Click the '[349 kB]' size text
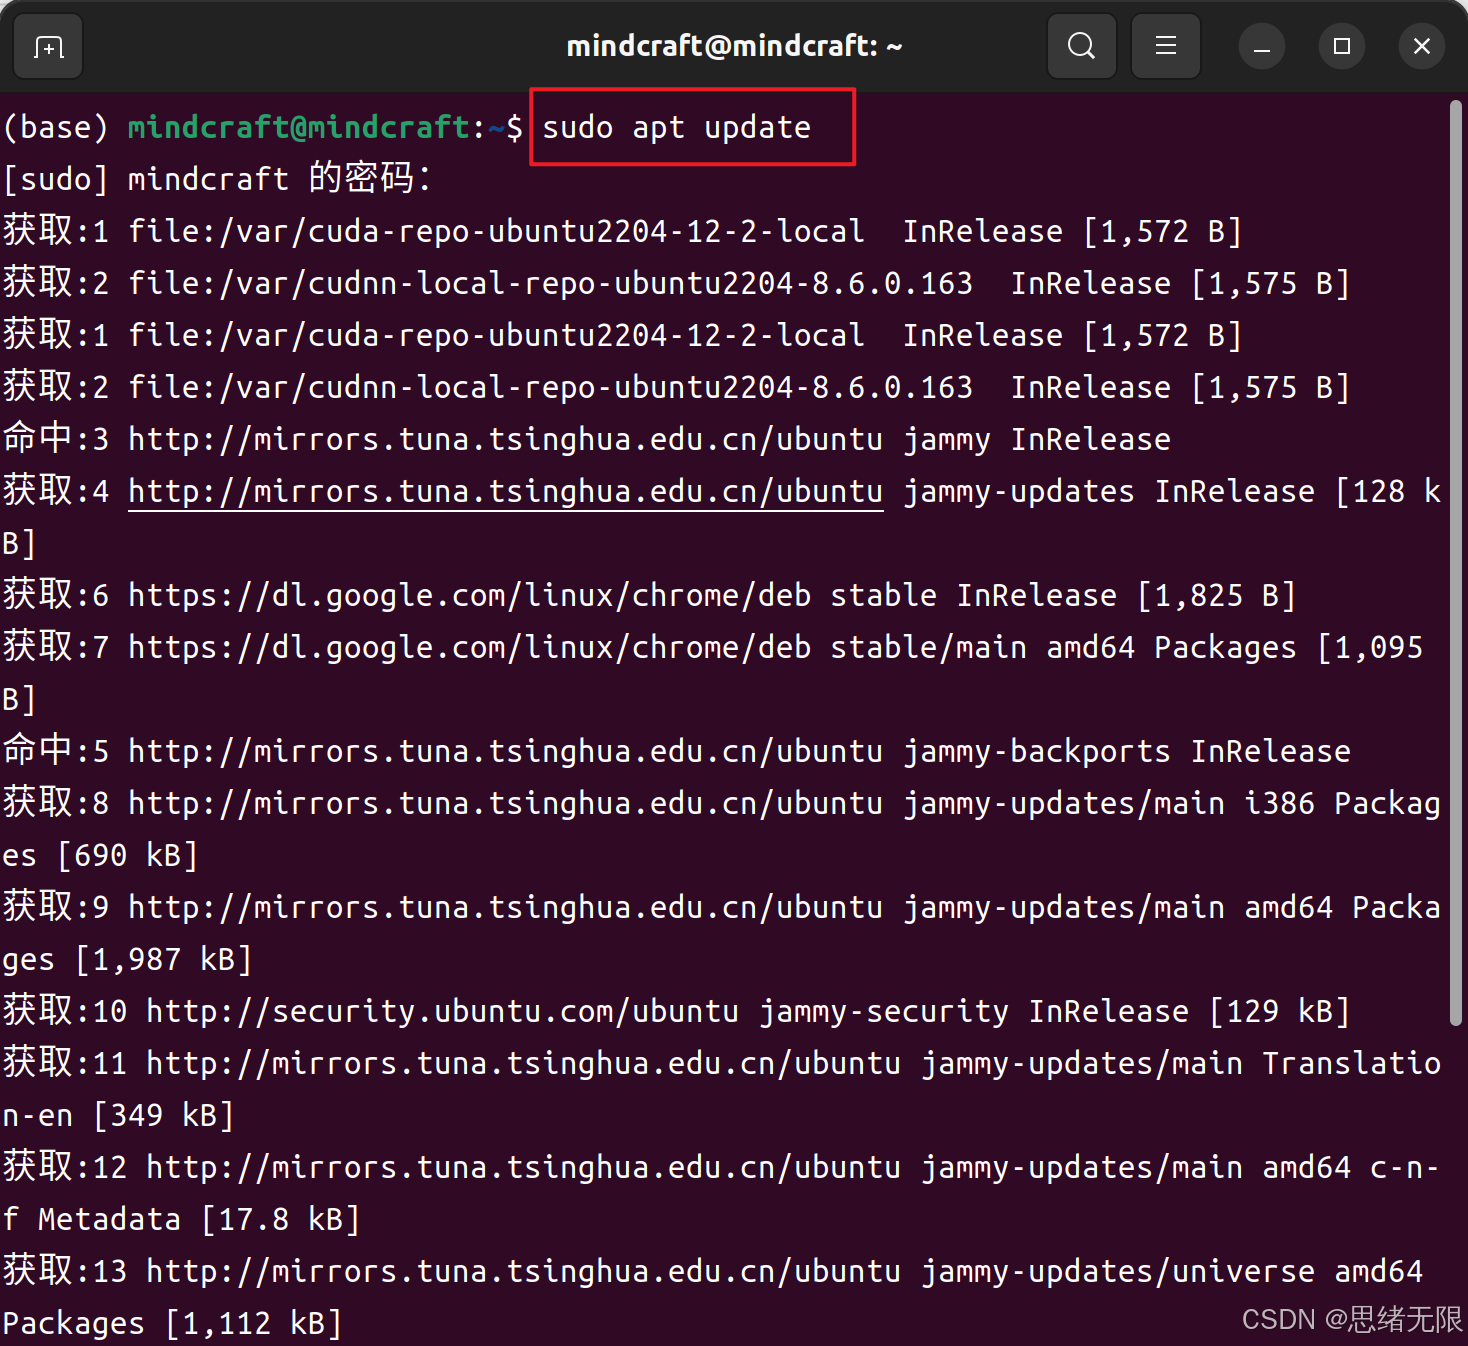1468x1346 pixels. pos(164,1115)
